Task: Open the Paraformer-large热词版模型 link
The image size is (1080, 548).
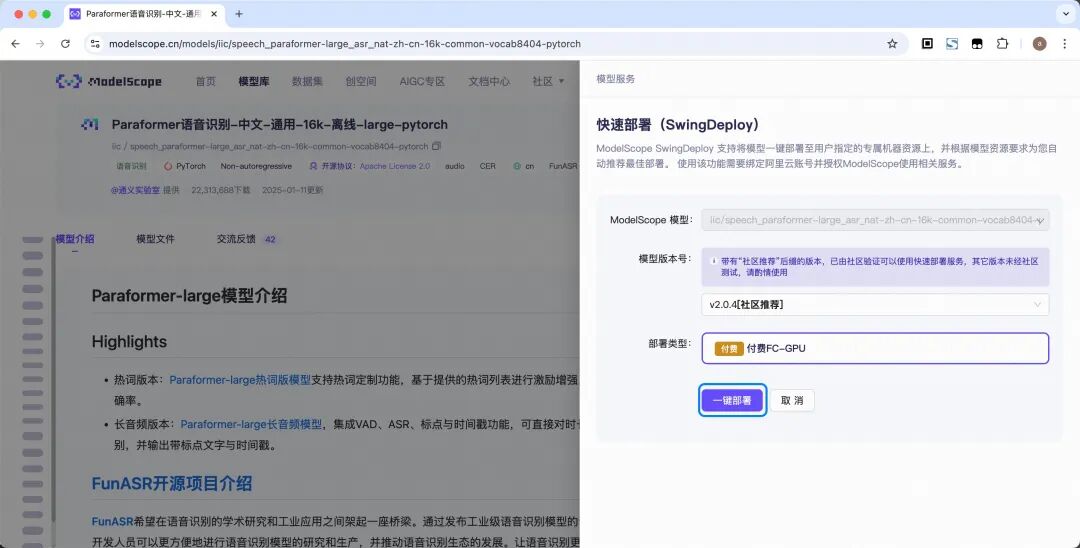Action: coord(240,380)
